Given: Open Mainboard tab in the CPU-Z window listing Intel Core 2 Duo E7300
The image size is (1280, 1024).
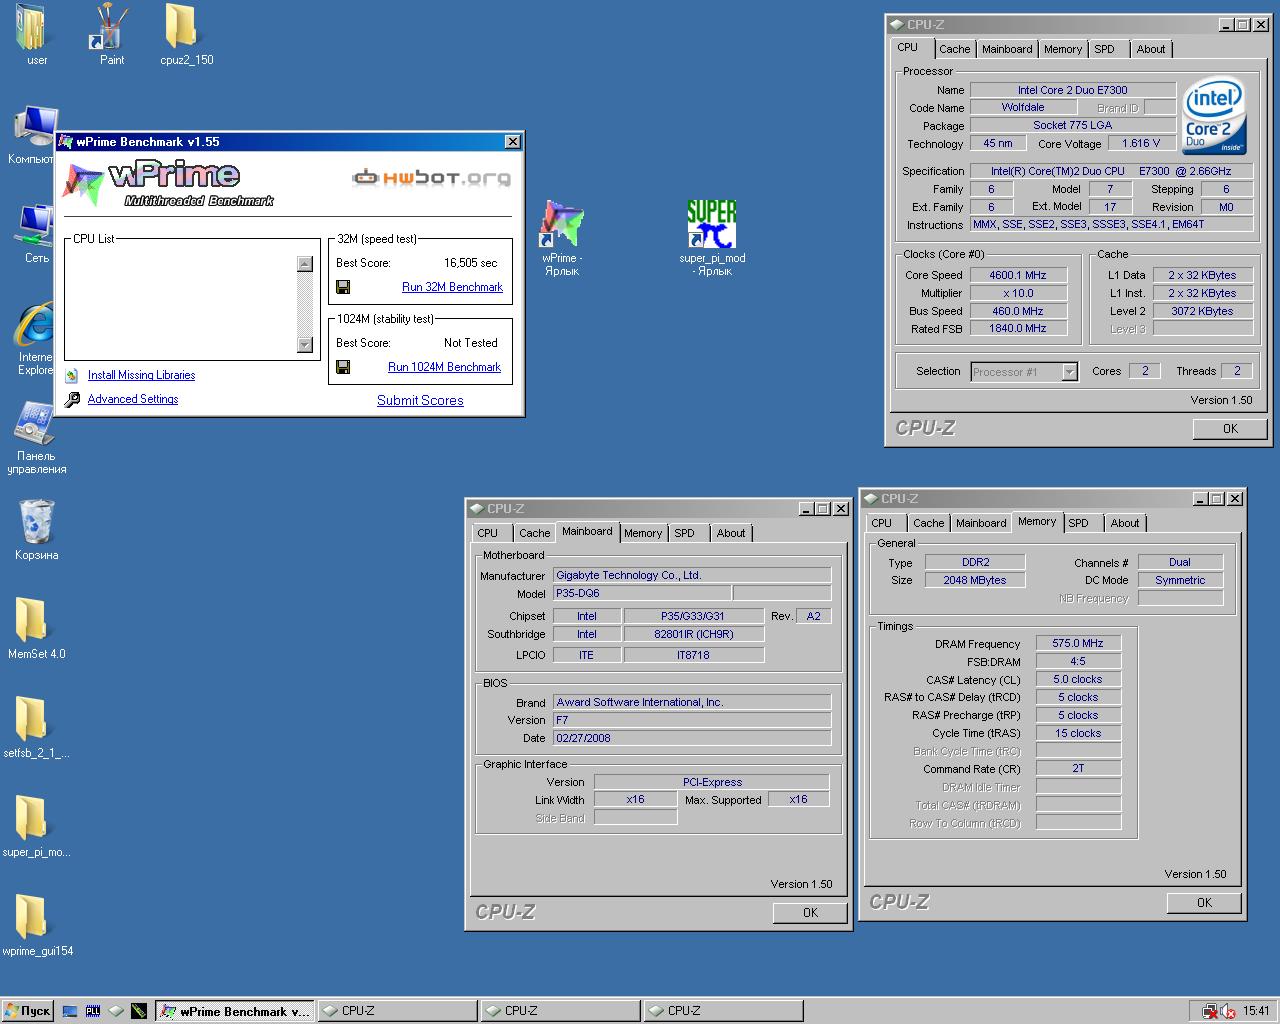Looking at the screenshot, I should point(1007,49).
